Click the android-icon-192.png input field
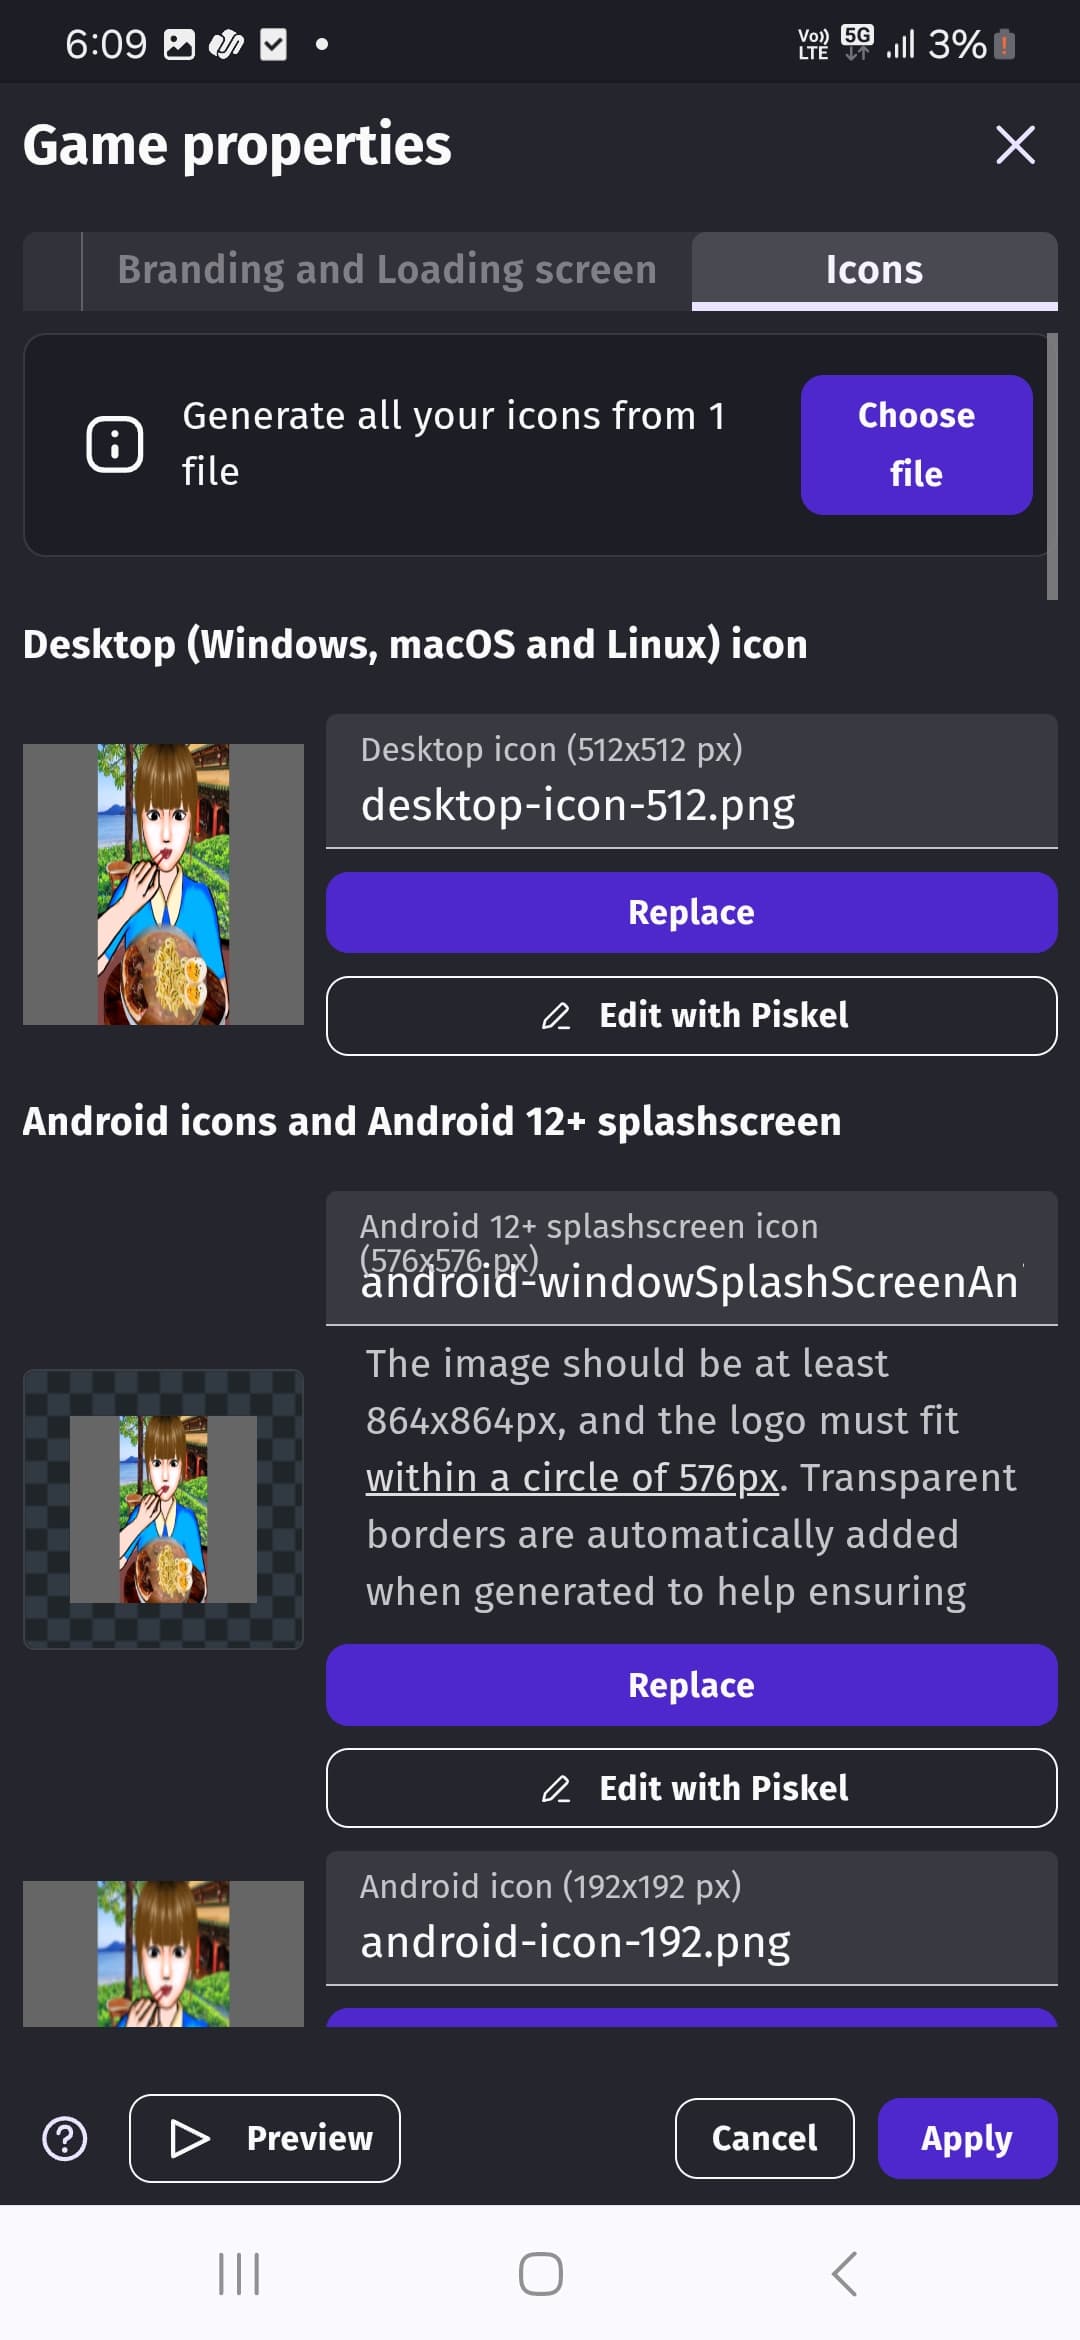This screenshot has width=1080, height=2340. (692, 1918)
